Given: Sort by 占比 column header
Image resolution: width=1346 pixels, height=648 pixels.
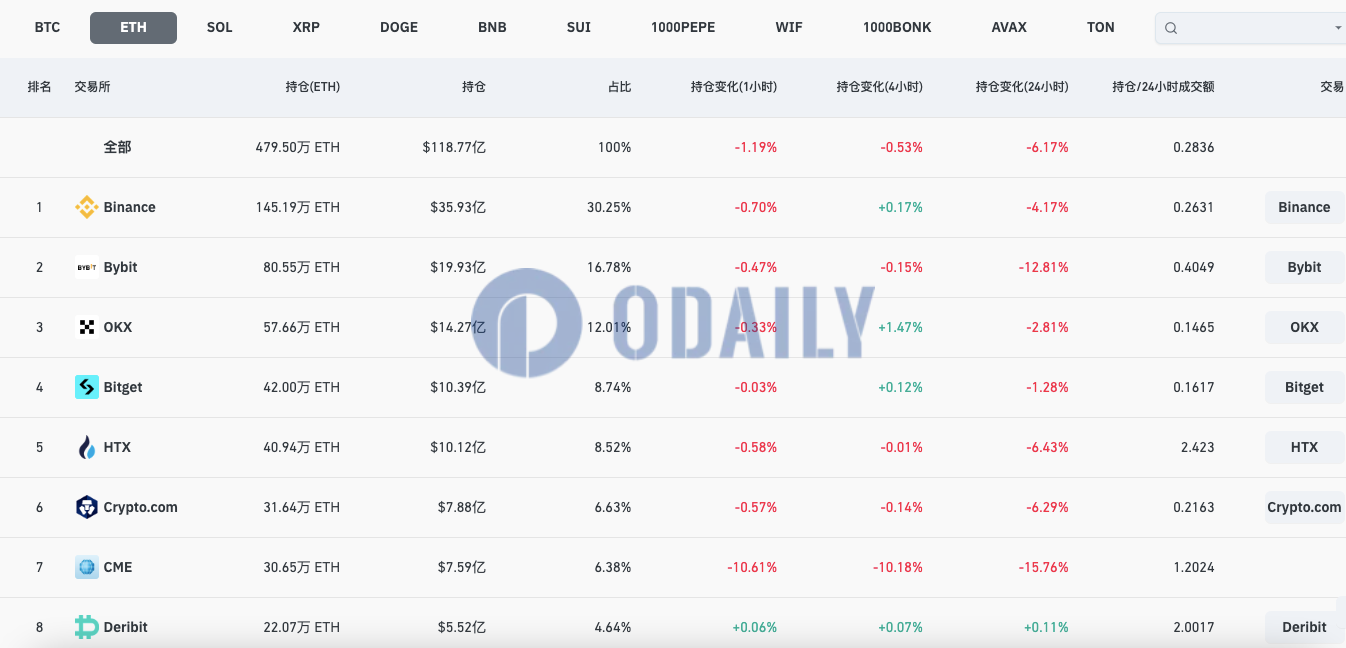Looking at the screenshot, I should point(620,87).
